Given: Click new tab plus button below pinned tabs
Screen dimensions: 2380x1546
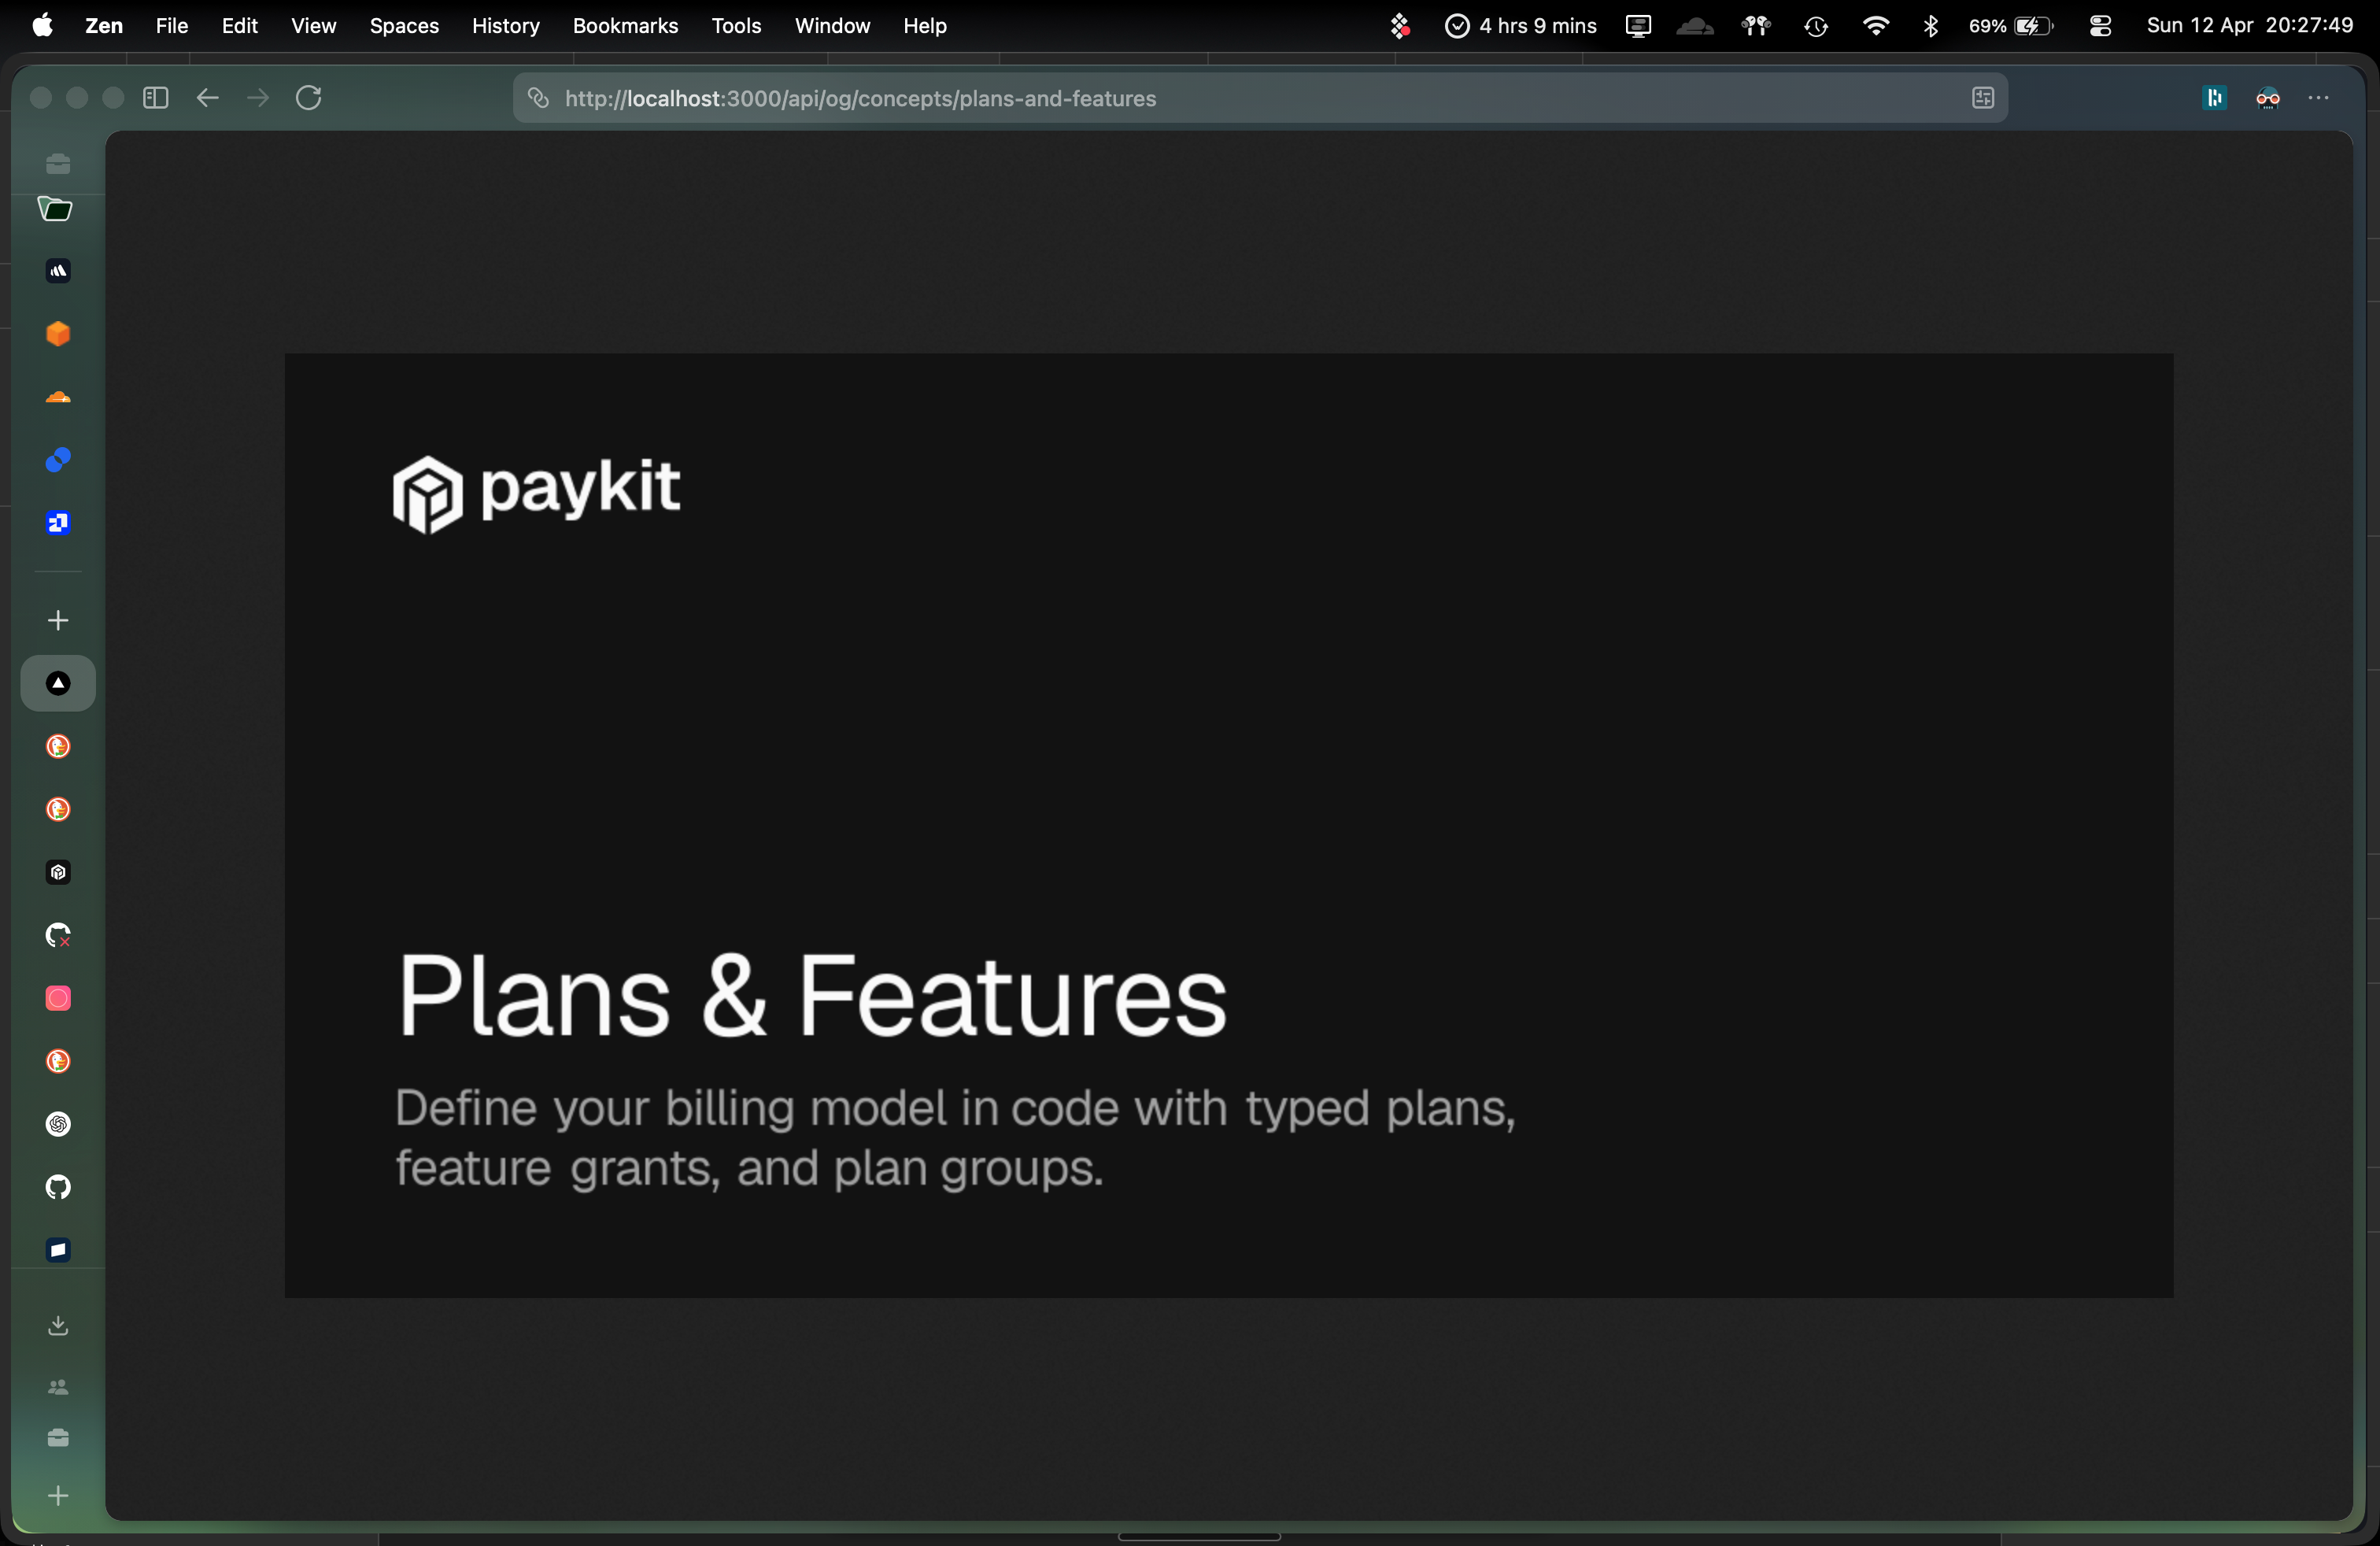Looking at the screenshot, I should pyautogui.click(x=58, y=620).
